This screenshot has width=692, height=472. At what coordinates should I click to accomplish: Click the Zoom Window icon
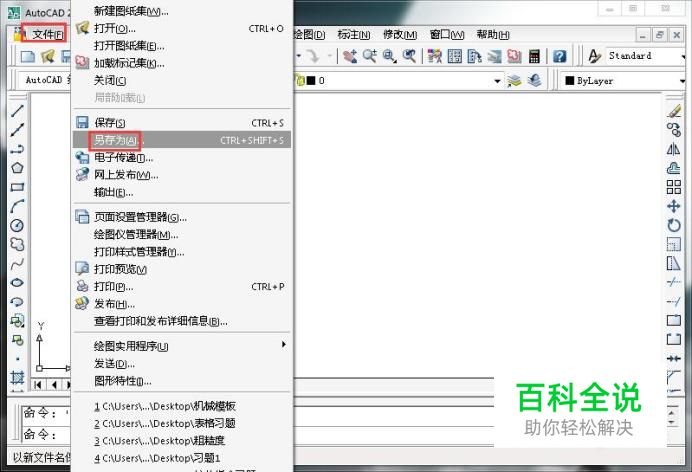[x=389, y=56]
